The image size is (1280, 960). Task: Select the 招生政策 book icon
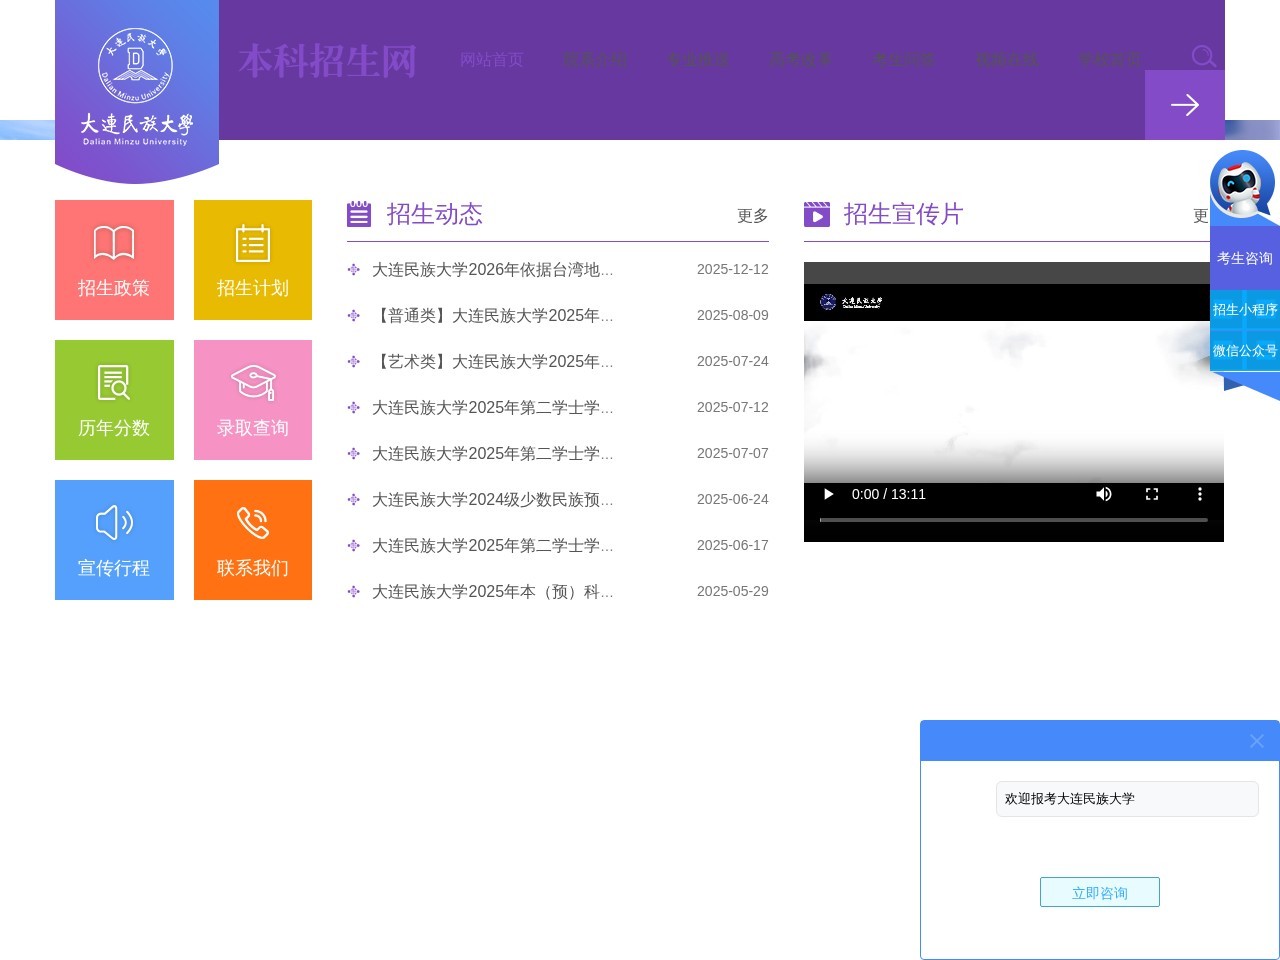pyautogui.click(x=114, y=243)
